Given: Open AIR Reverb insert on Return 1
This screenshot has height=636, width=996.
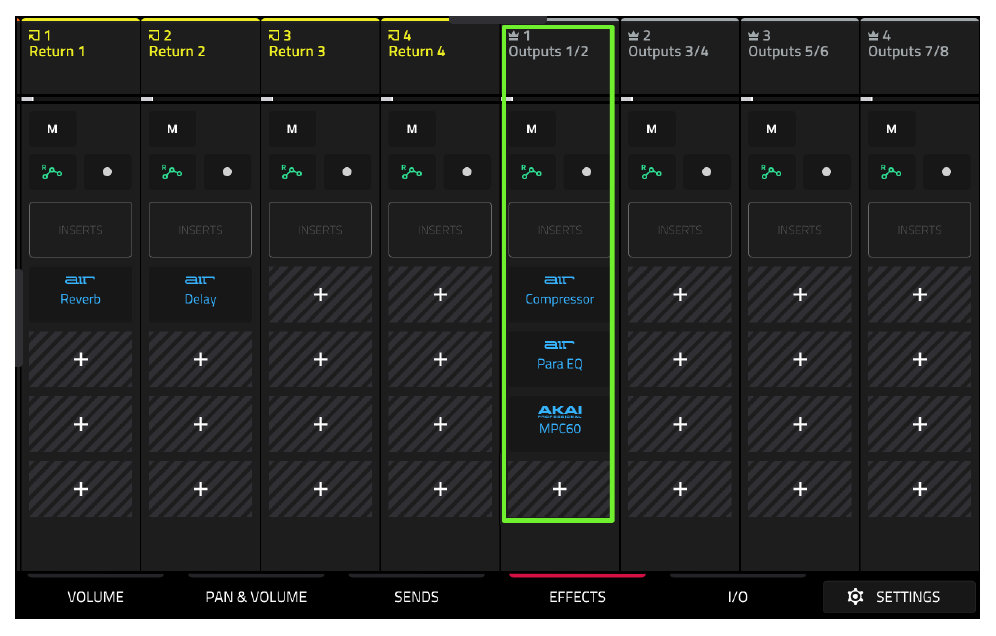Looking at the screenshot, I should pyautogui.click(x=81, y=294).
